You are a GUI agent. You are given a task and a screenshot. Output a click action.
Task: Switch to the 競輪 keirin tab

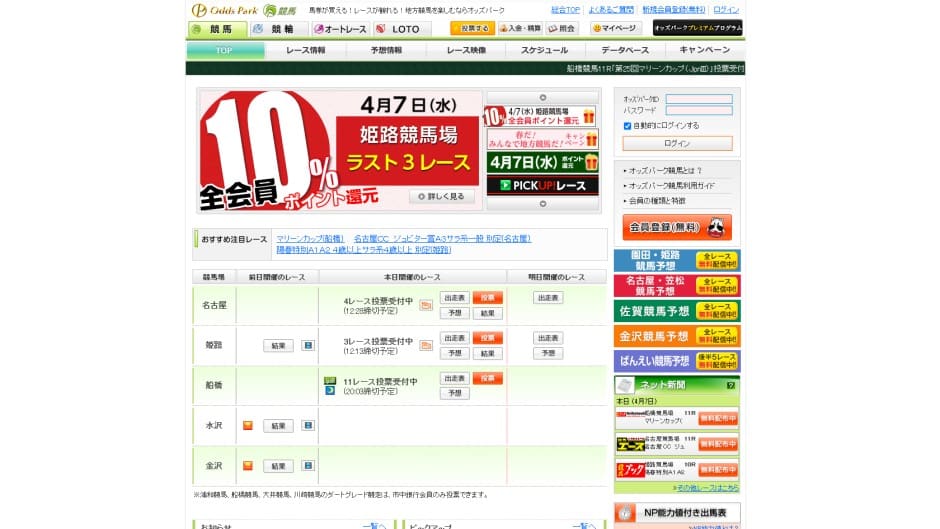pos(279,29)
